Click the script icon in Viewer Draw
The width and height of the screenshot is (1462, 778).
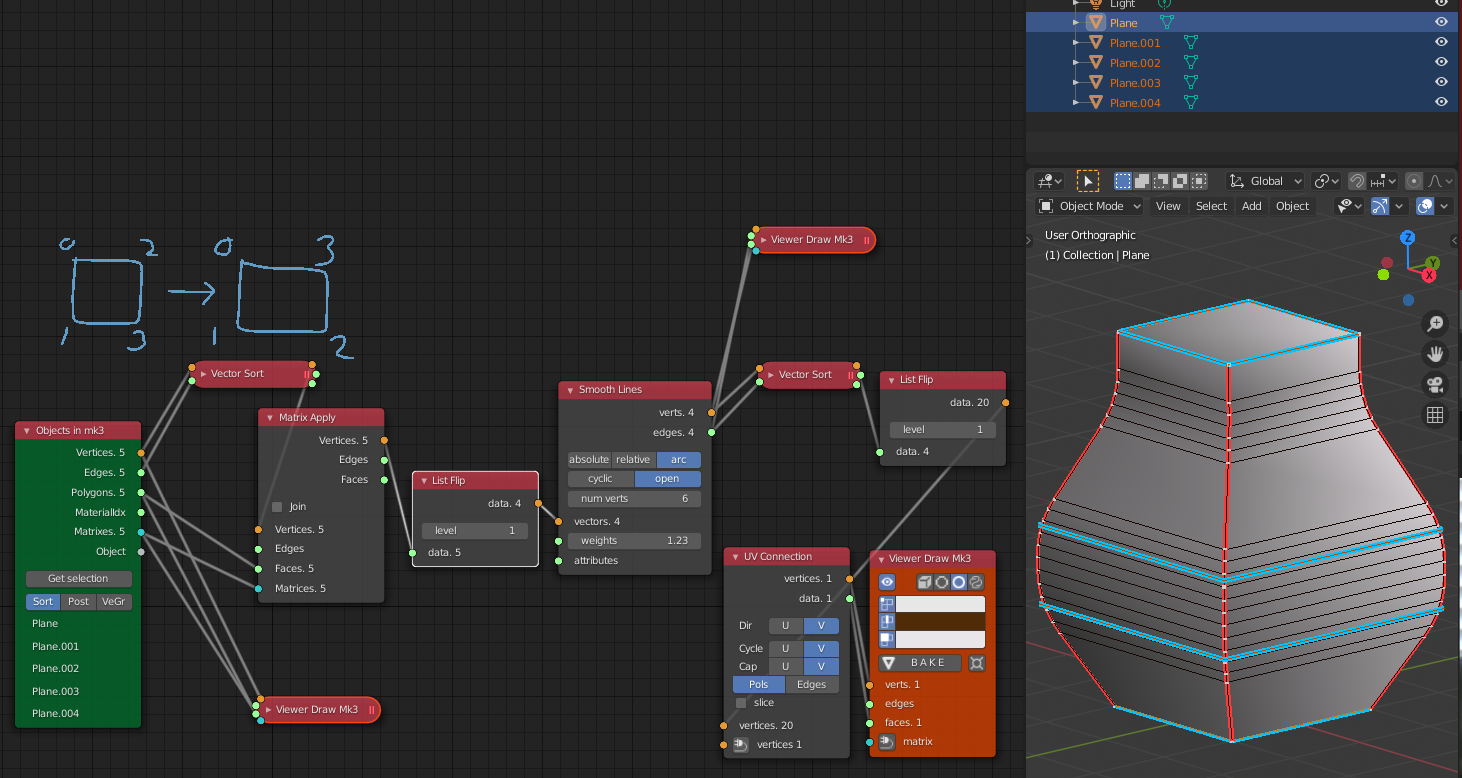point(976,582)
